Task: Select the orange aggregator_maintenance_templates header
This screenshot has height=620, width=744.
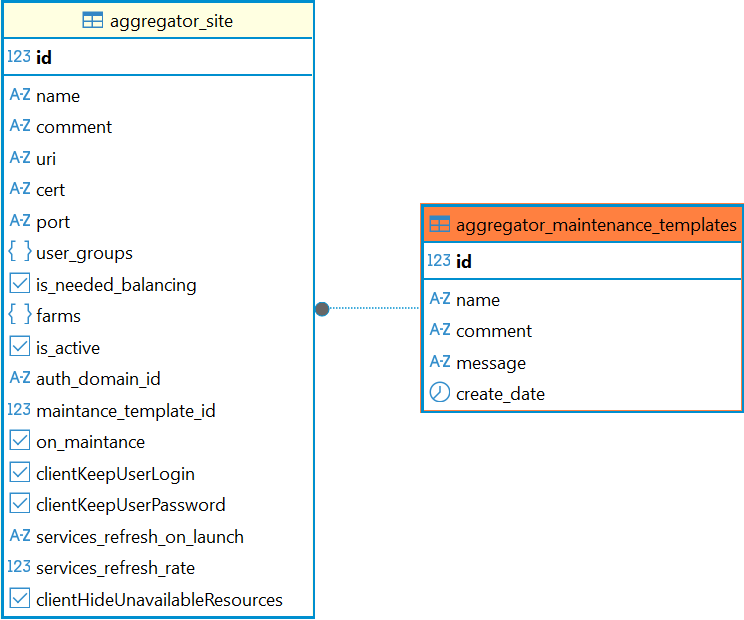Action: [x=596, y=225]
